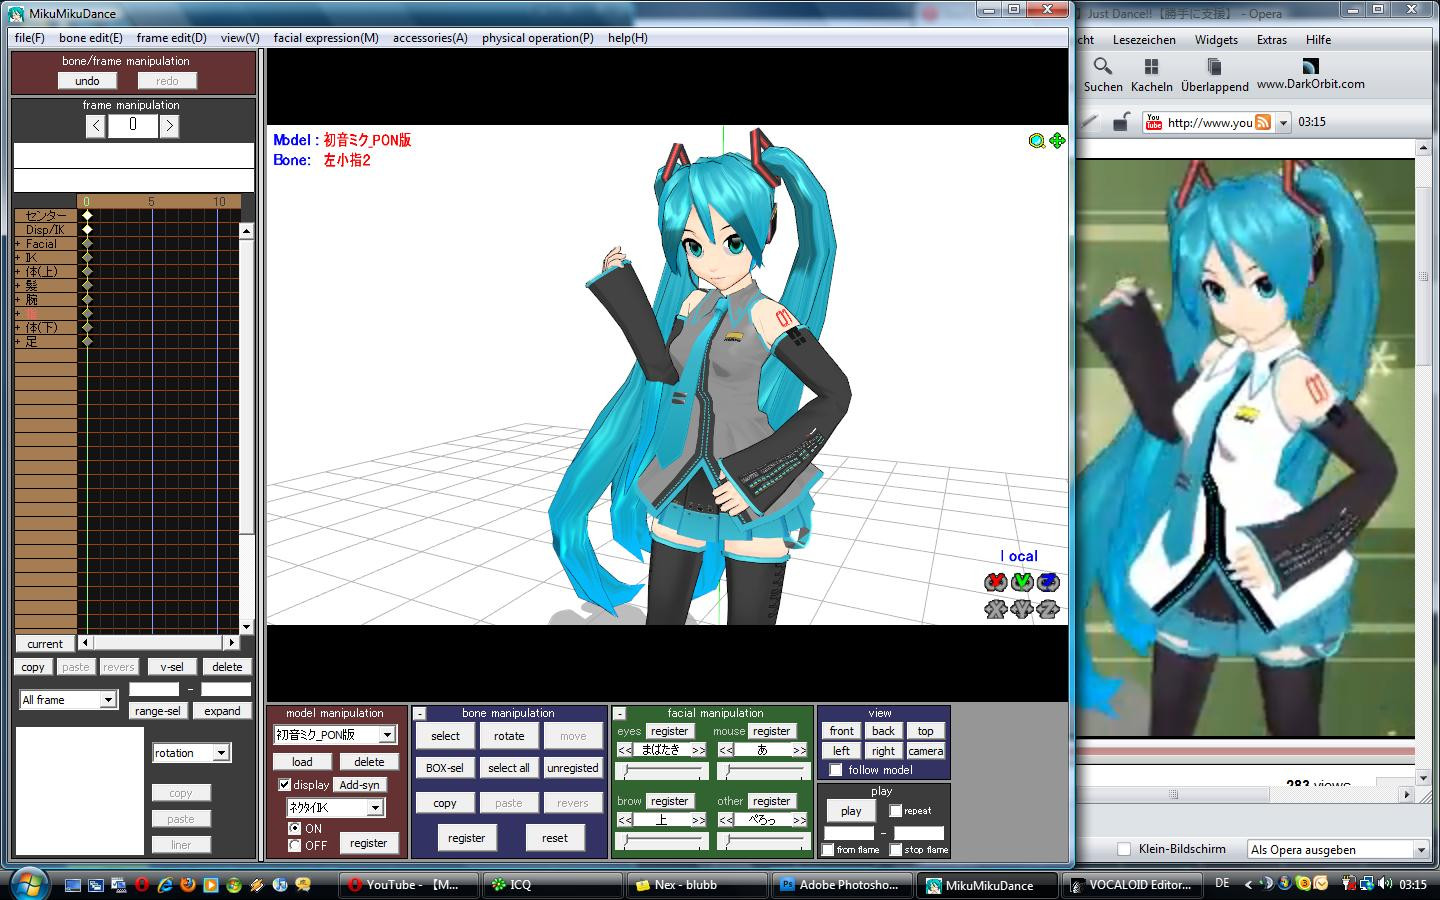The width and height of the screenshot is (1440, 900).
Task: Click the select all bones button
Action: pyautogui.click(x=509, y=768)
